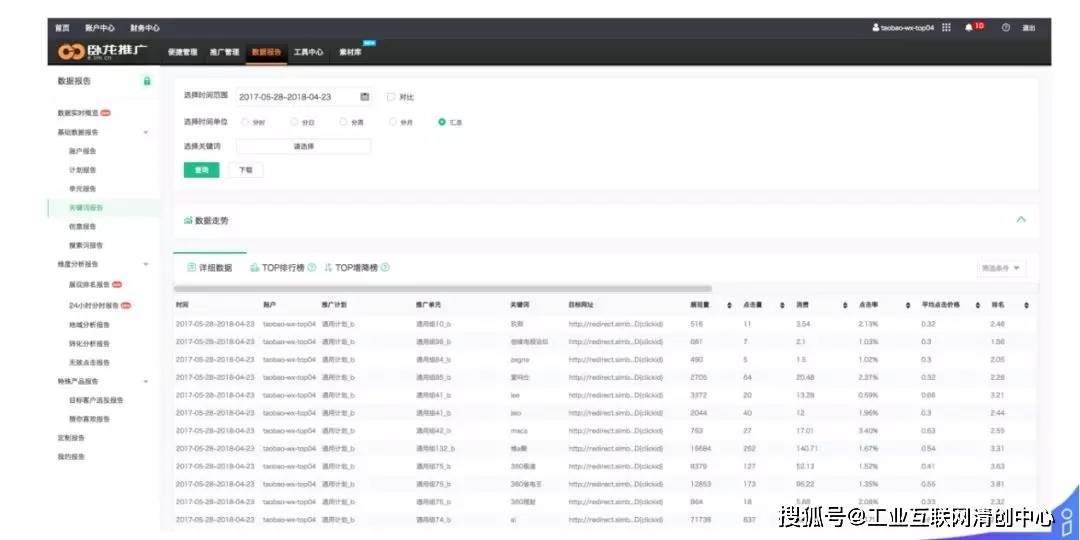Click the taobao-wx-top04 user account icon
This screenshot has height=540, width=1080.
875,28
